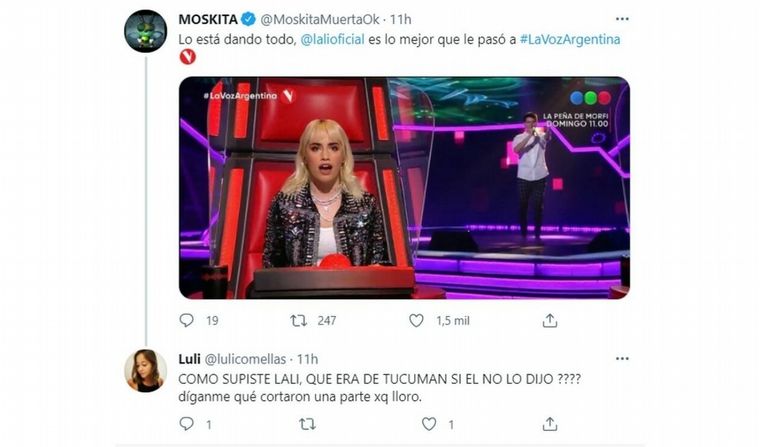Open the @lulicomellas handle
This screenshot has height=447, width=760.
click(245, 359)
